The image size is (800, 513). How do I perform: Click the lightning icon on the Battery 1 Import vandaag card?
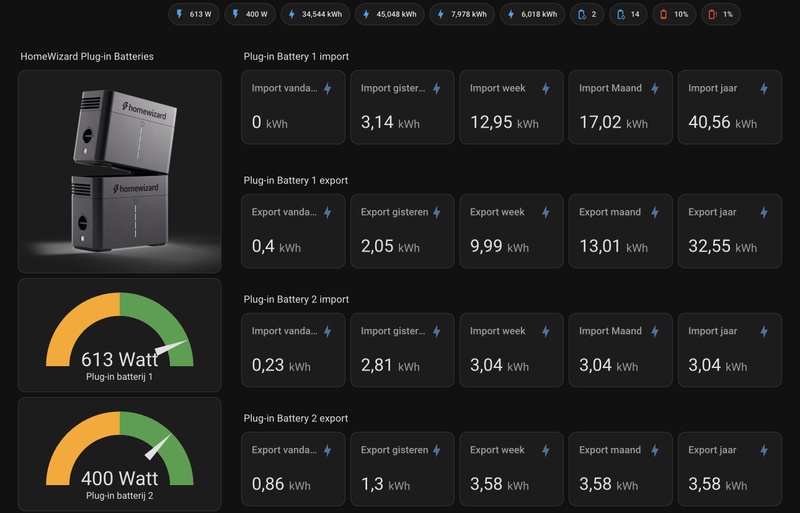point(328,89)
